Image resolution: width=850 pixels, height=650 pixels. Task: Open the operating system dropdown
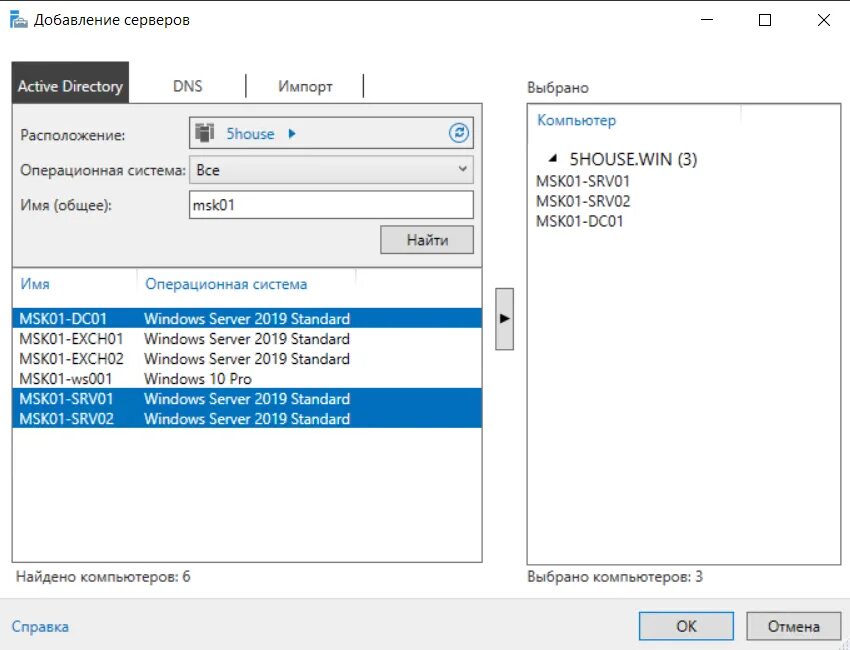331,170
